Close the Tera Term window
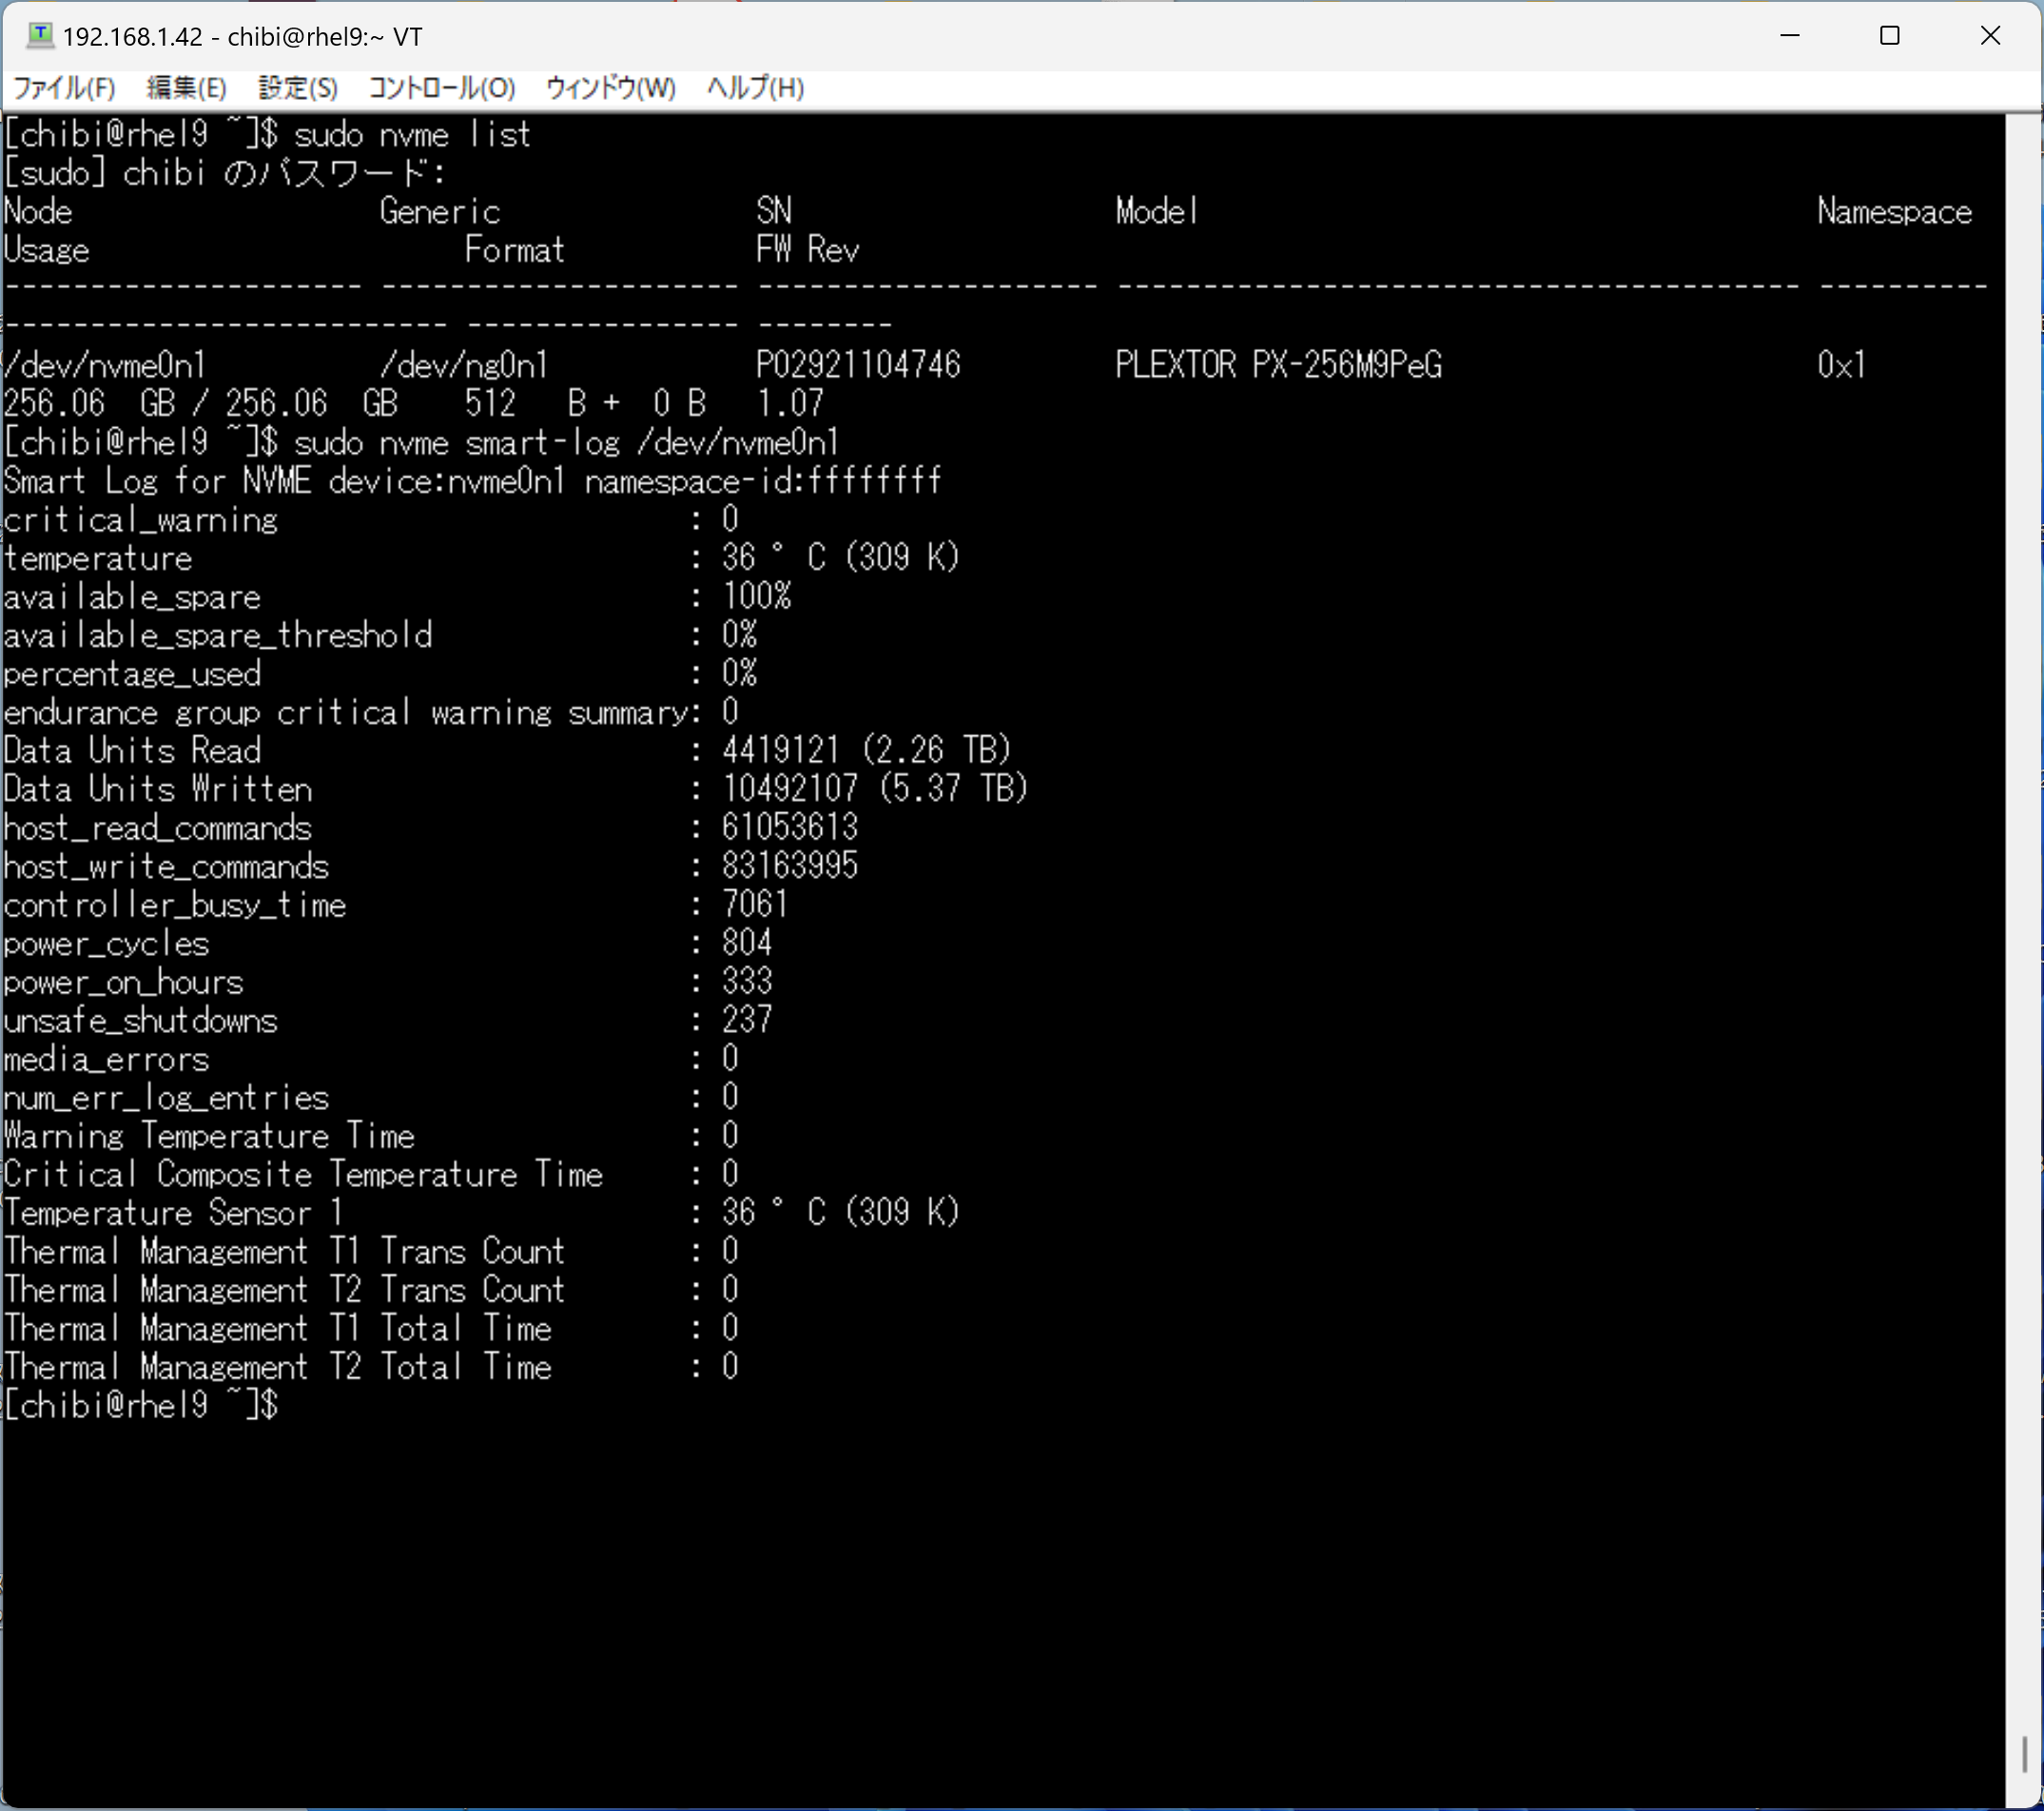Image resolution: width=2044 pixels, height=1811 pixels. click(x=1989, y=36)
